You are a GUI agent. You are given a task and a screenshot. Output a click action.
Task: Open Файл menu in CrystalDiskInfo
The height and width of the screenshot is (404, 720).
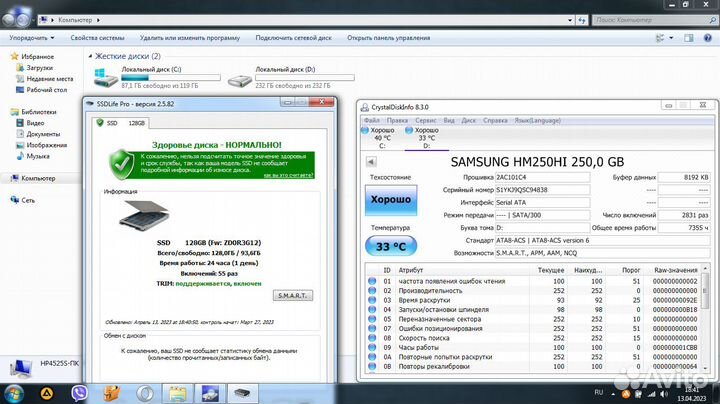[371, 120]
